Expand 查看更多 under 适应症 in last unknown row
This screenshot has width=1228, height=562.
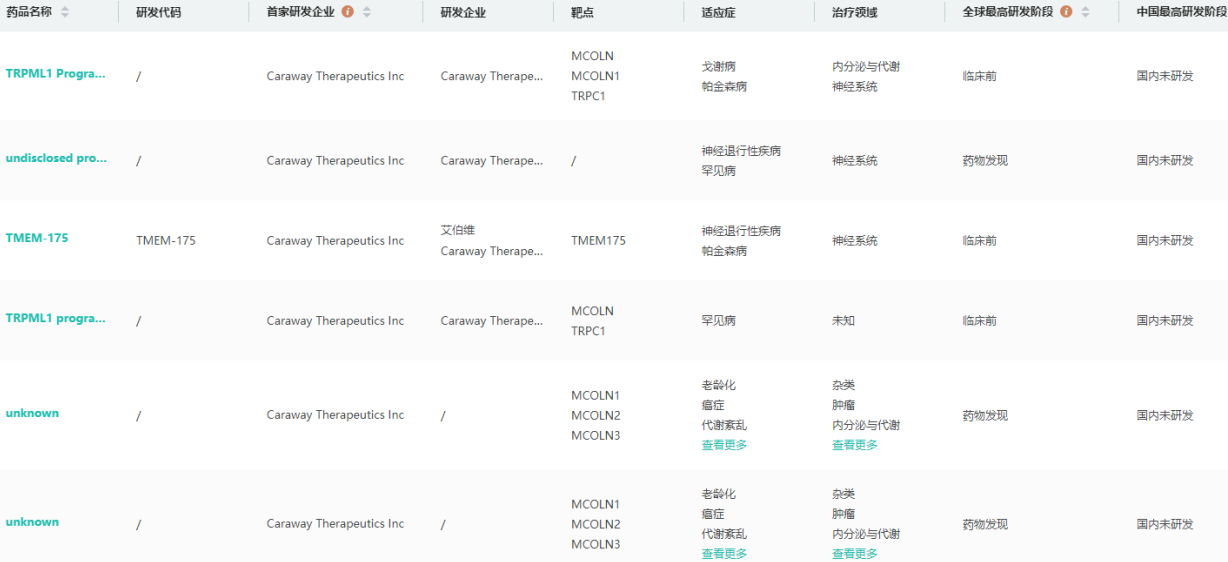click(724, 554)
